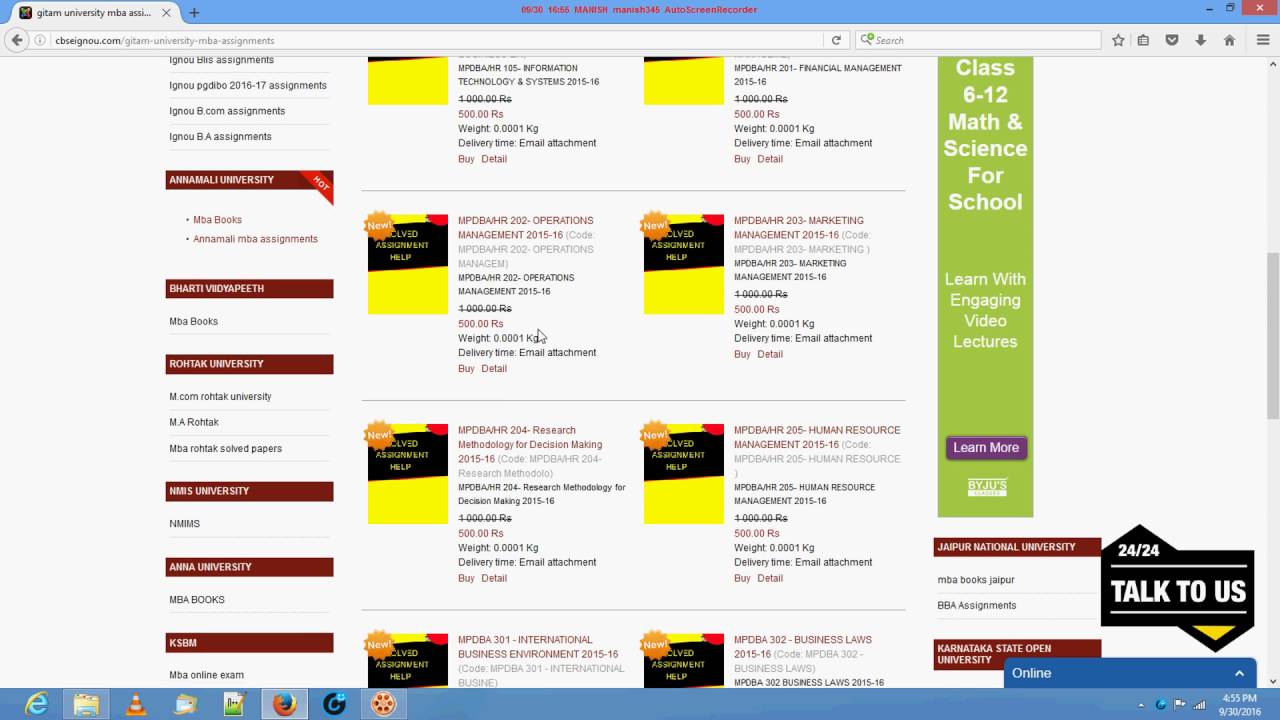
Task: Open the MPDBA 302 Business Laws link
Action: click(803, 647)
